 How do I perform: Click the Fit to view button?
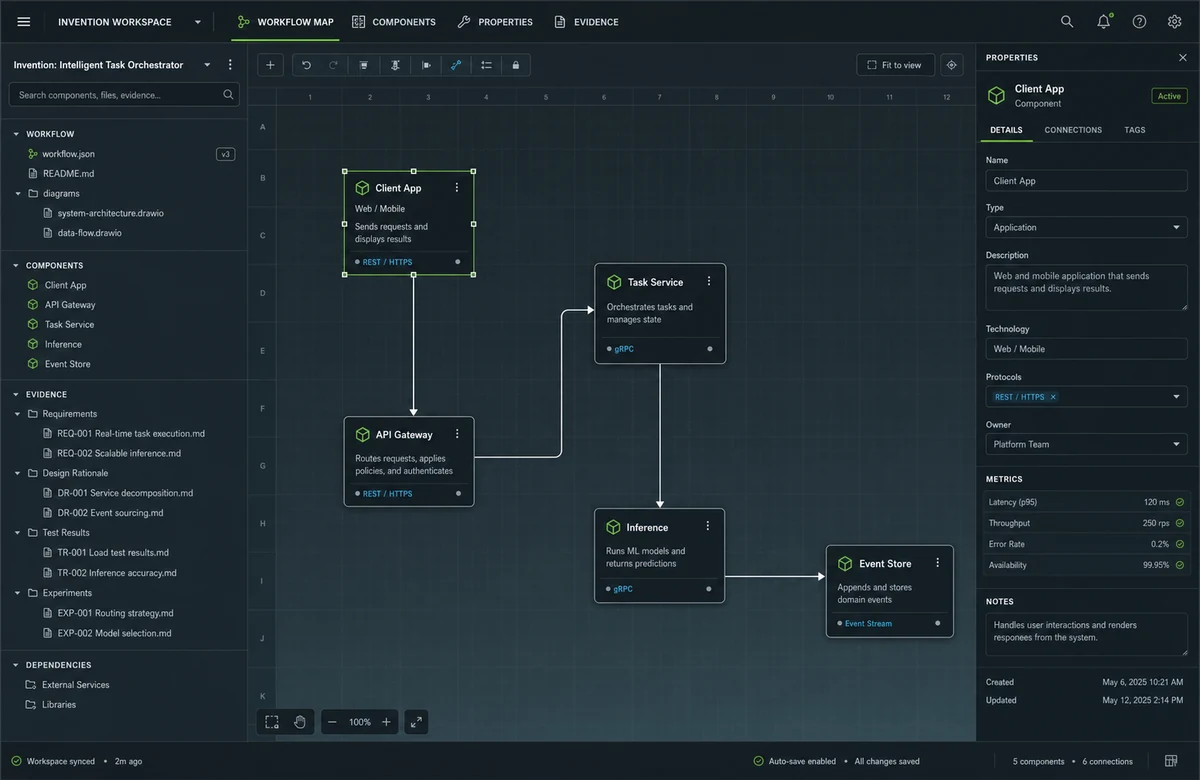pos(896,65)
